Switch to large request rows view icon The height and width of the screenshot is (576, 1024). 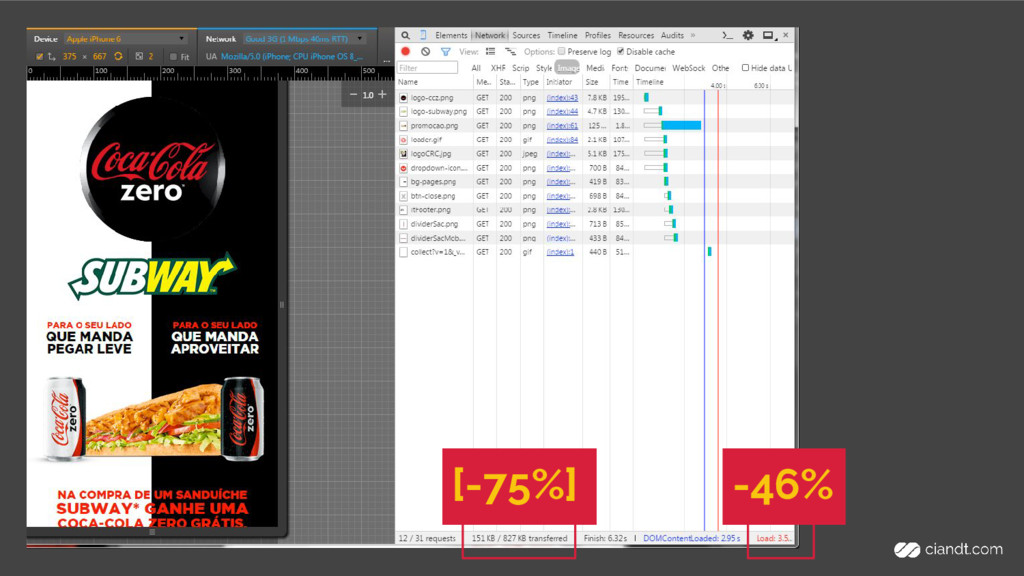click(490, 52)
